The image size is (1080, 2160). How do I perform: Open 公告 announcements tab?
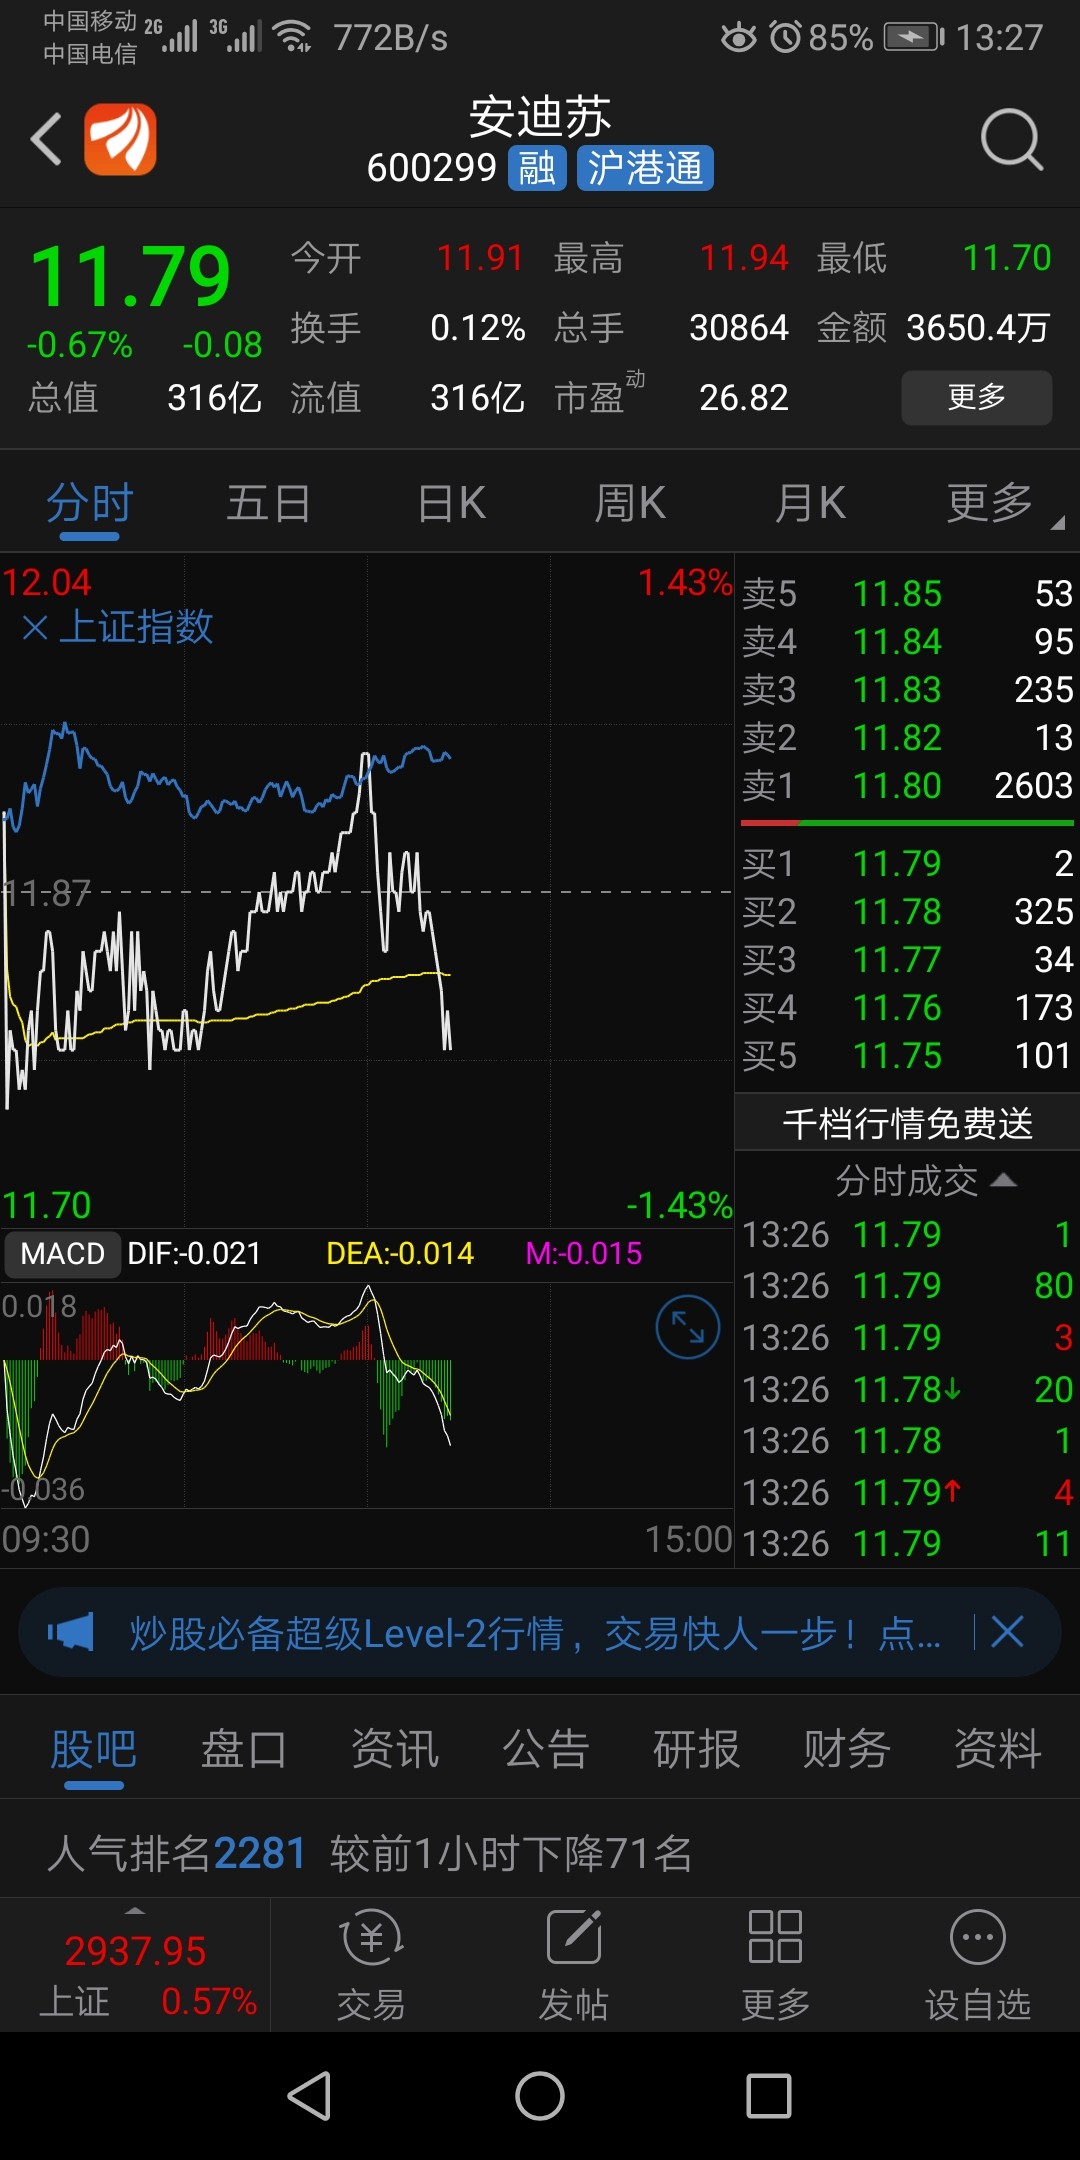click(546, 1749)
